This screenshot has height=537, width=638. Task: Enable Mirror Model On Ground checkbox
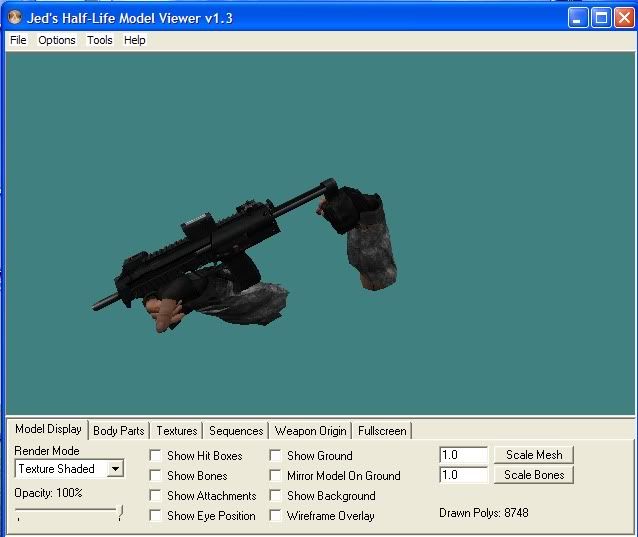(x=275, y=475)
